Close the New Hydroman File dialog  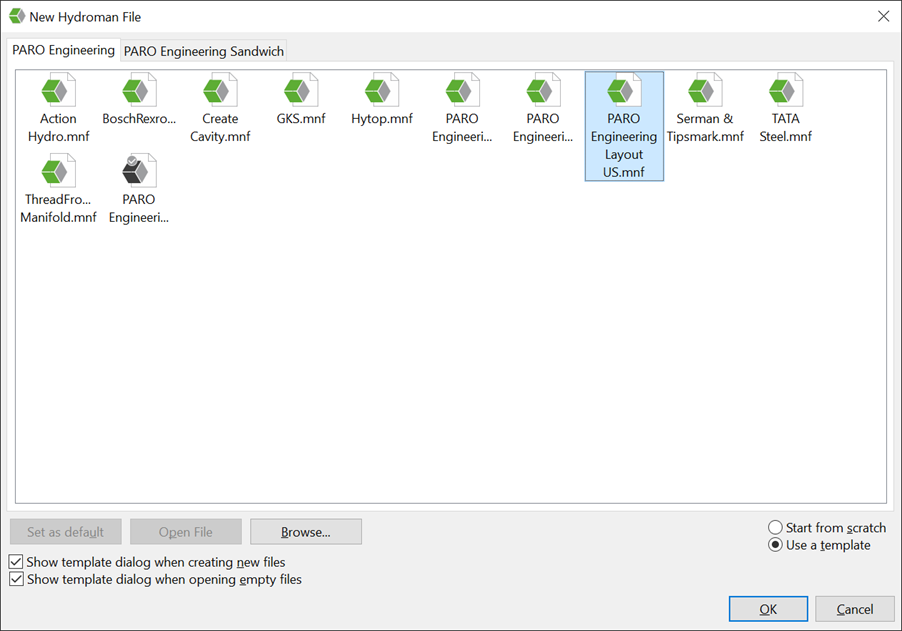click(884, 16)
